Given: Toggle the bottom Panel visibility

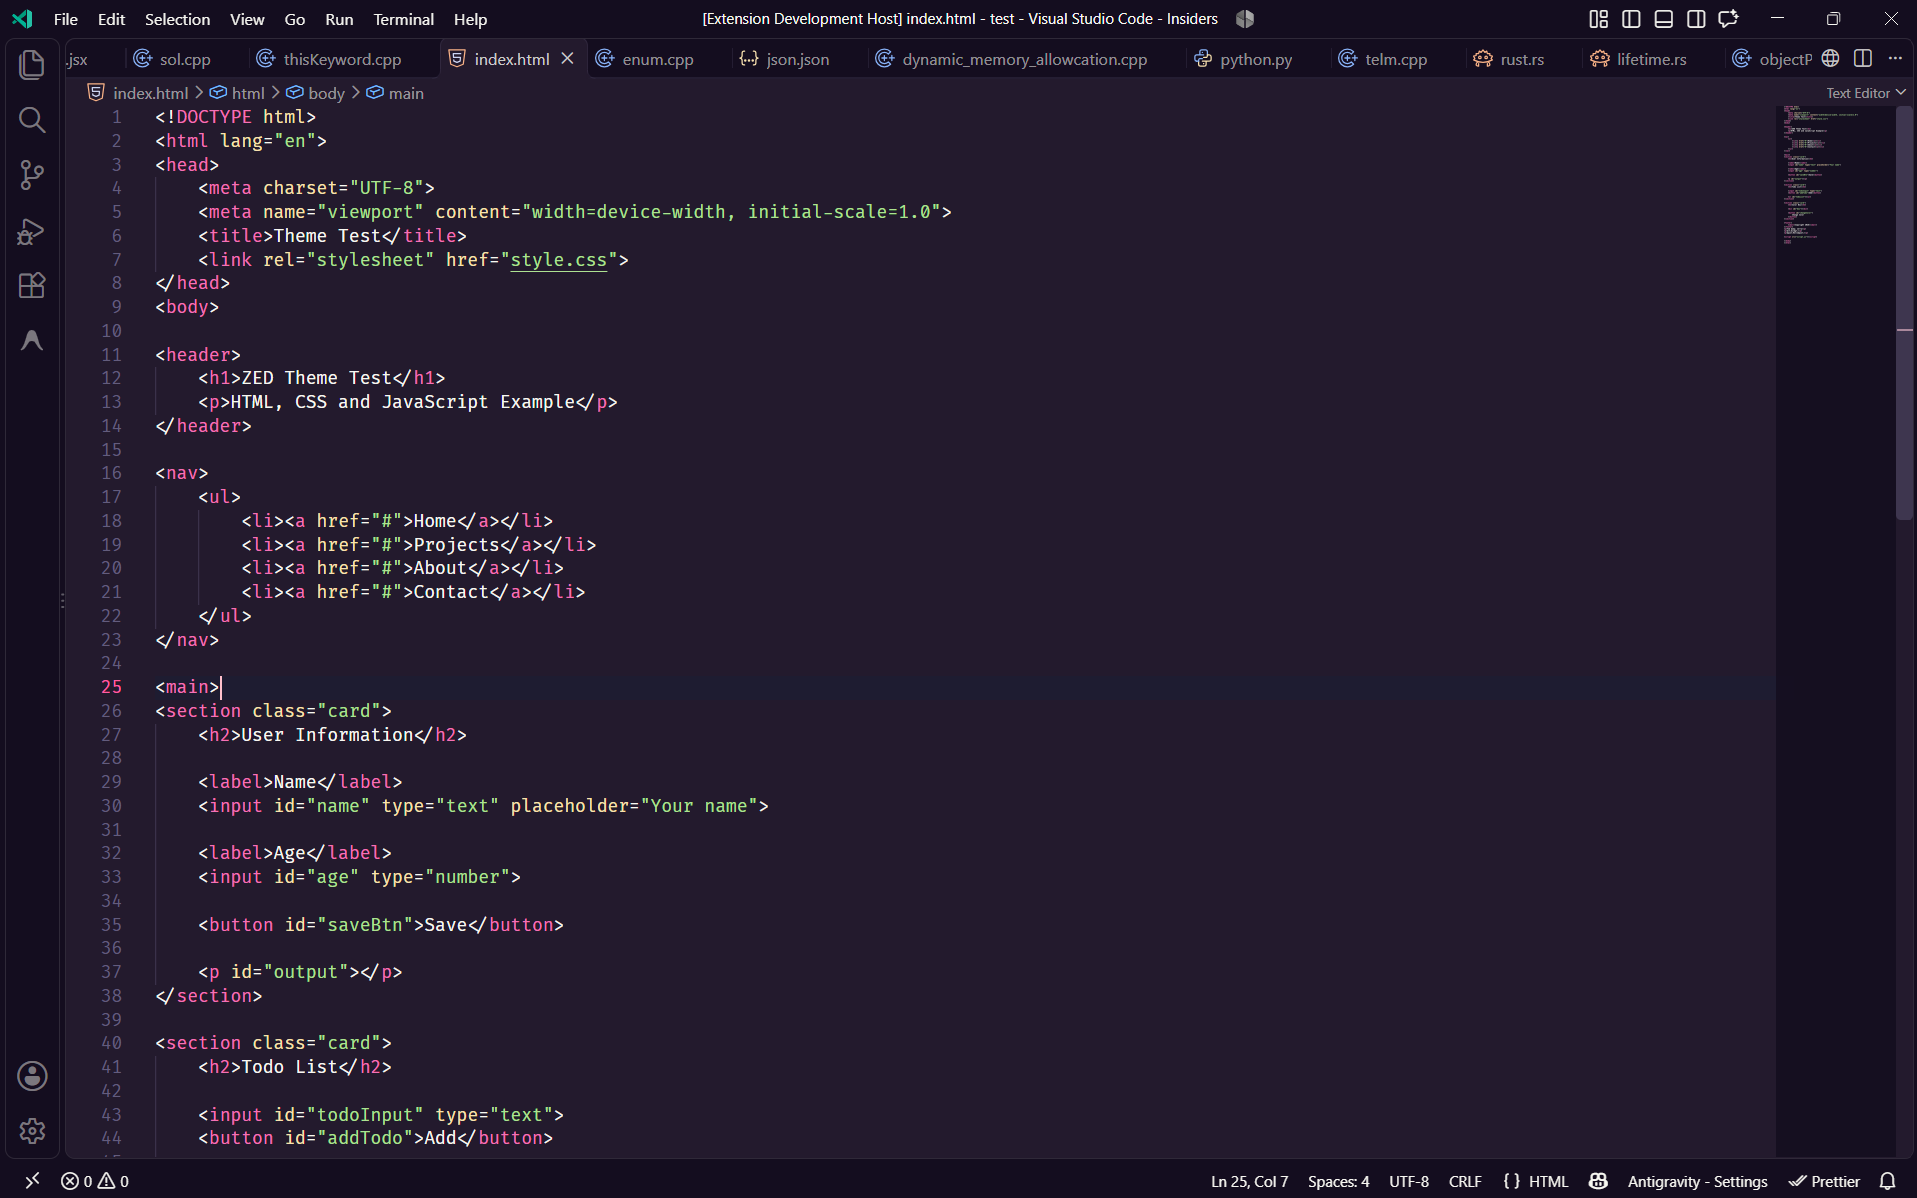Looking at the screenshot, I should 1663,19.
